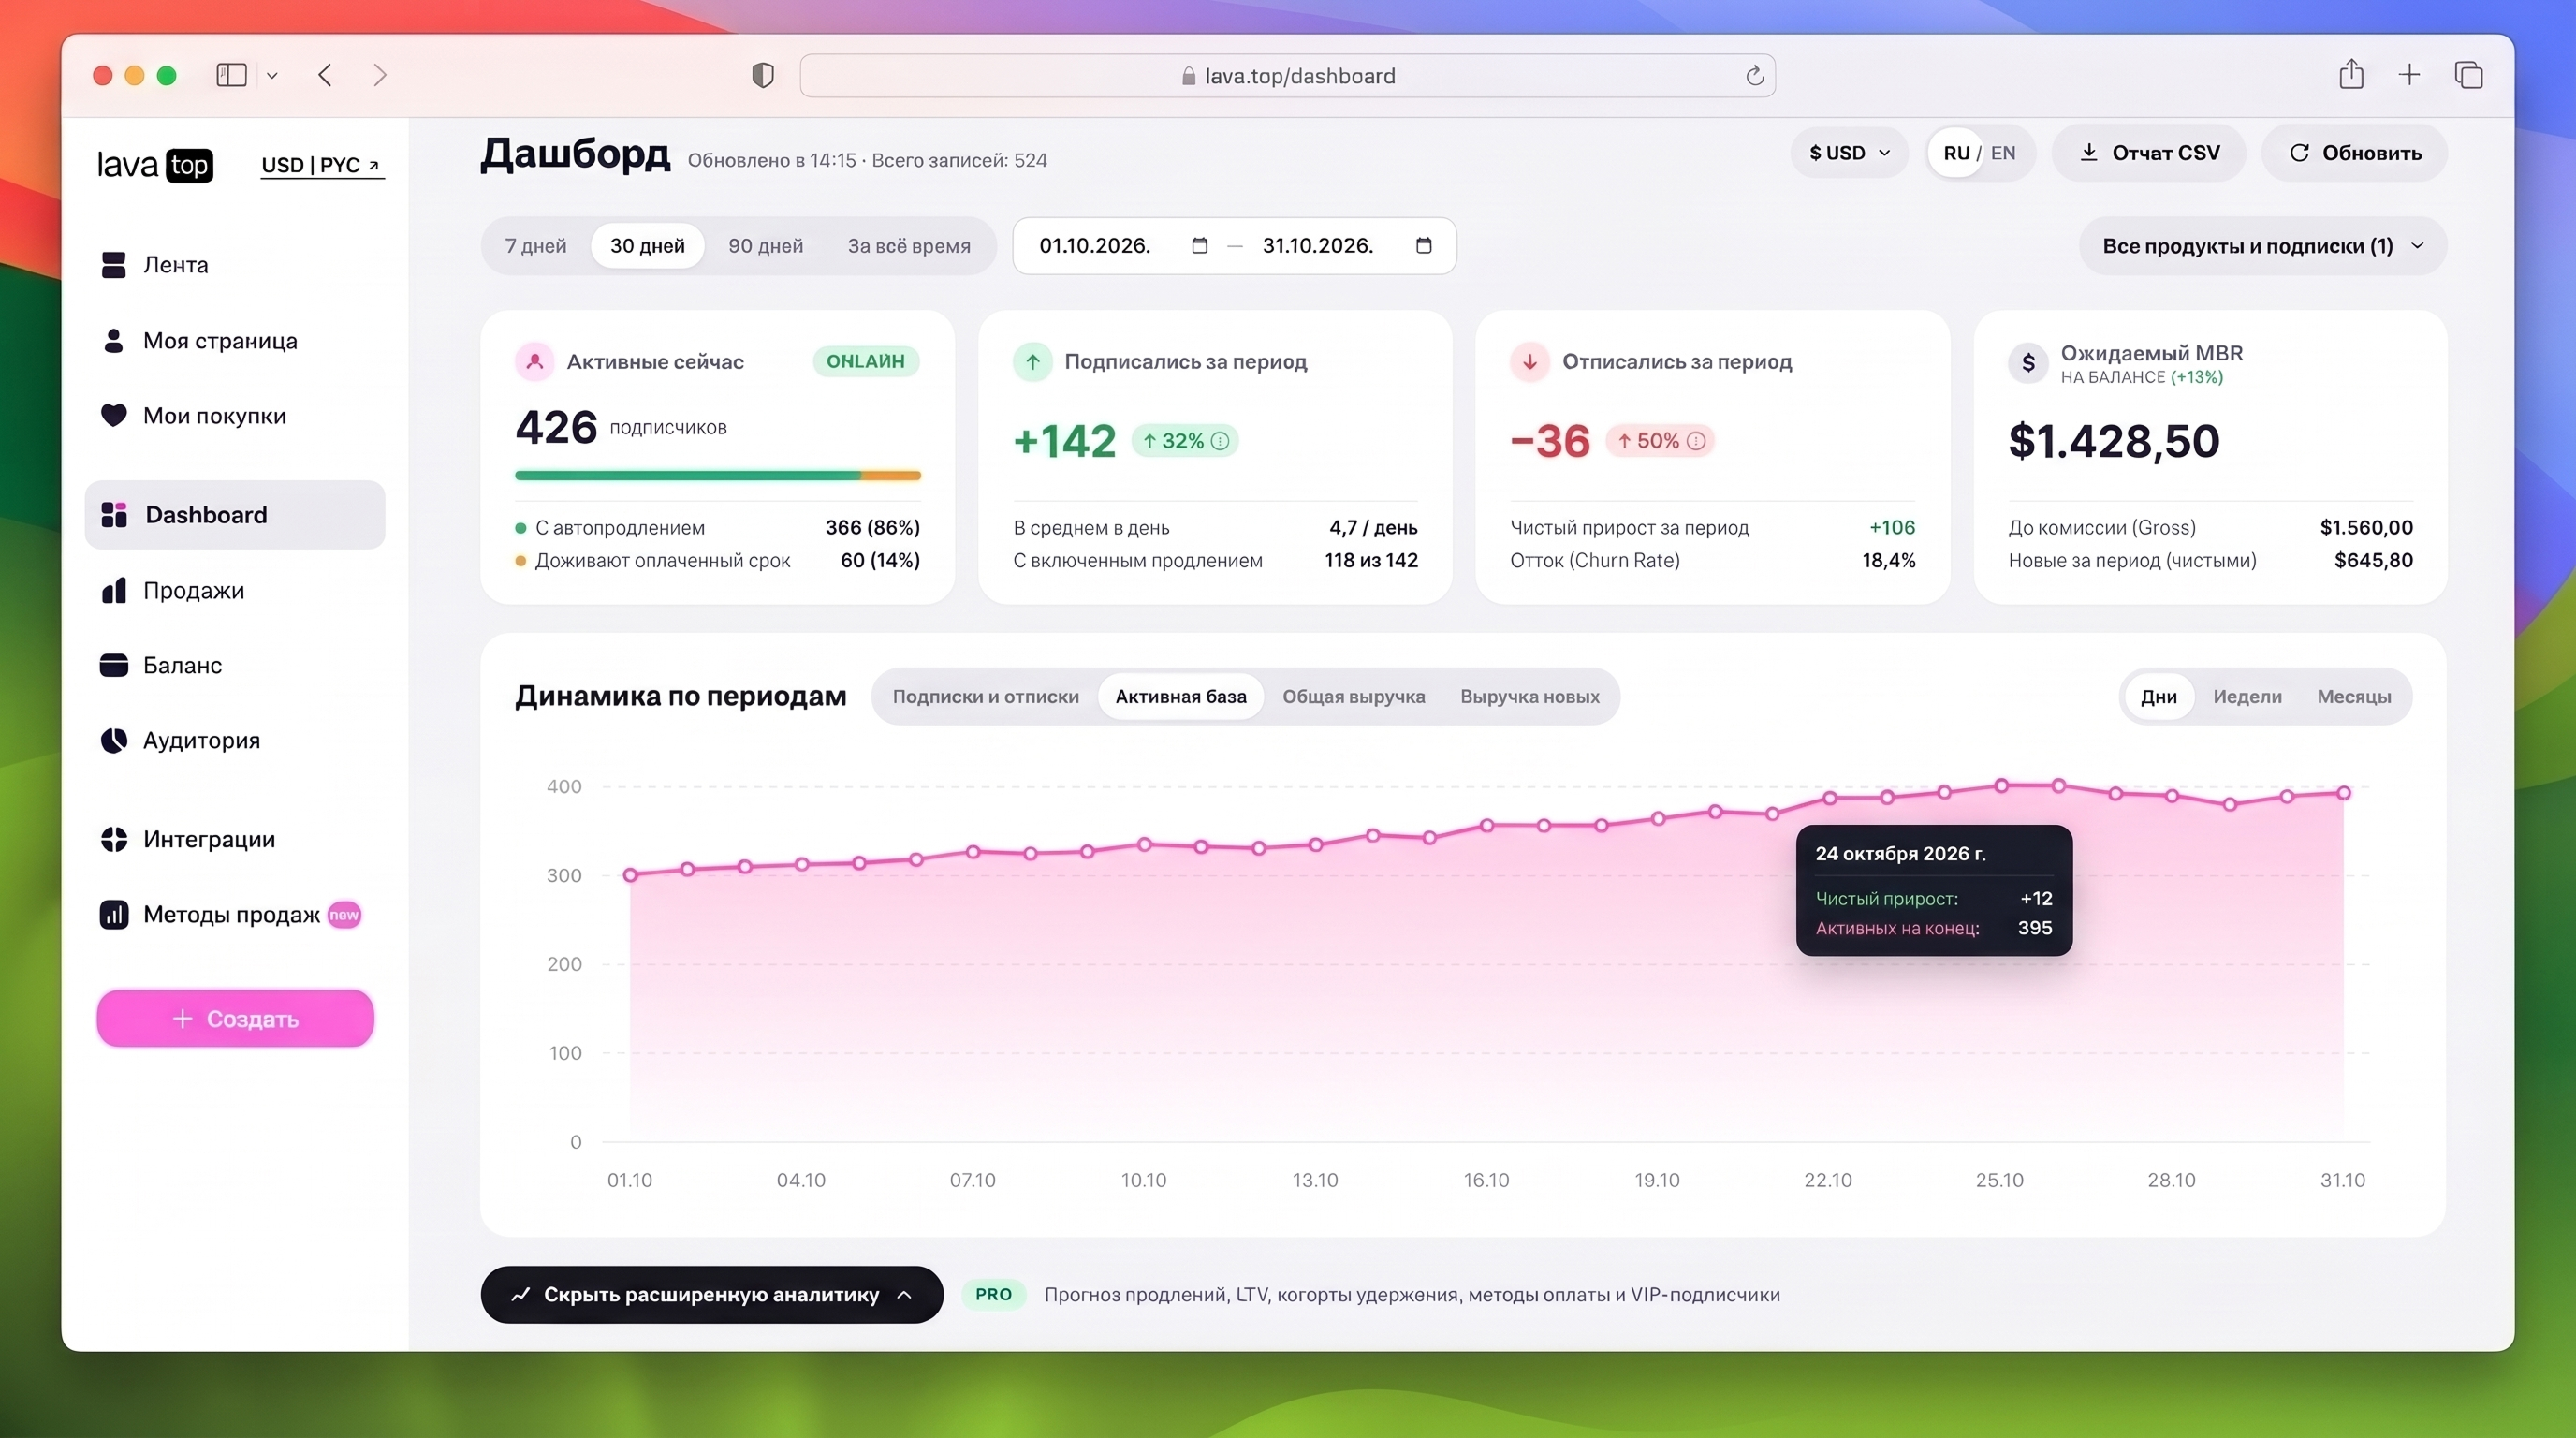The width and height of the screenshot is (2576, 1438).
Task: Open Dashboard in sidebar menu
Action: [x=235, y=515]
